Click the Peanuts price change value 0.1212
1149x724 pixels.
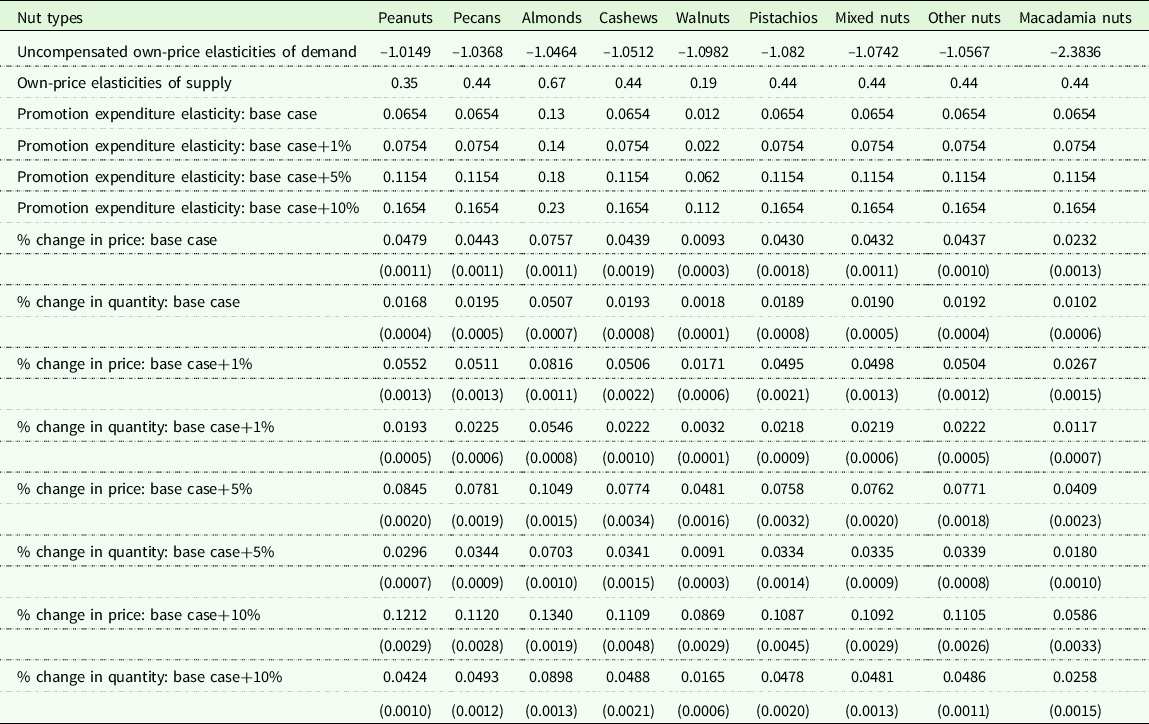pyautogui.click(x=404, y=615)
